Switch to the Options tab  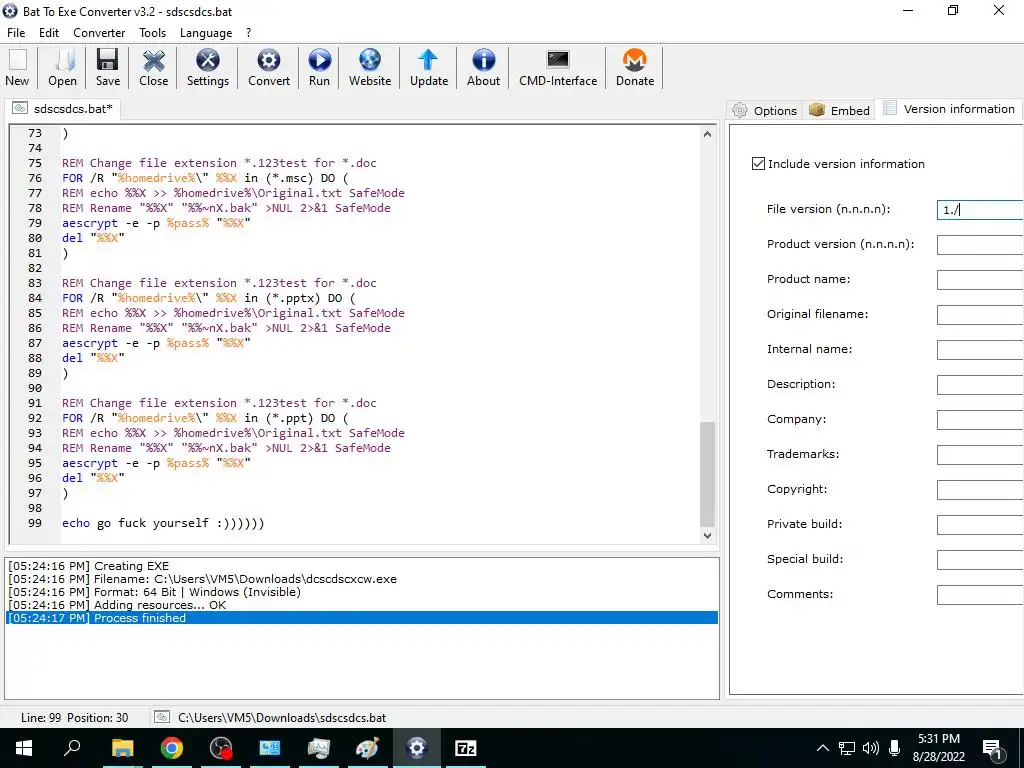764,110
